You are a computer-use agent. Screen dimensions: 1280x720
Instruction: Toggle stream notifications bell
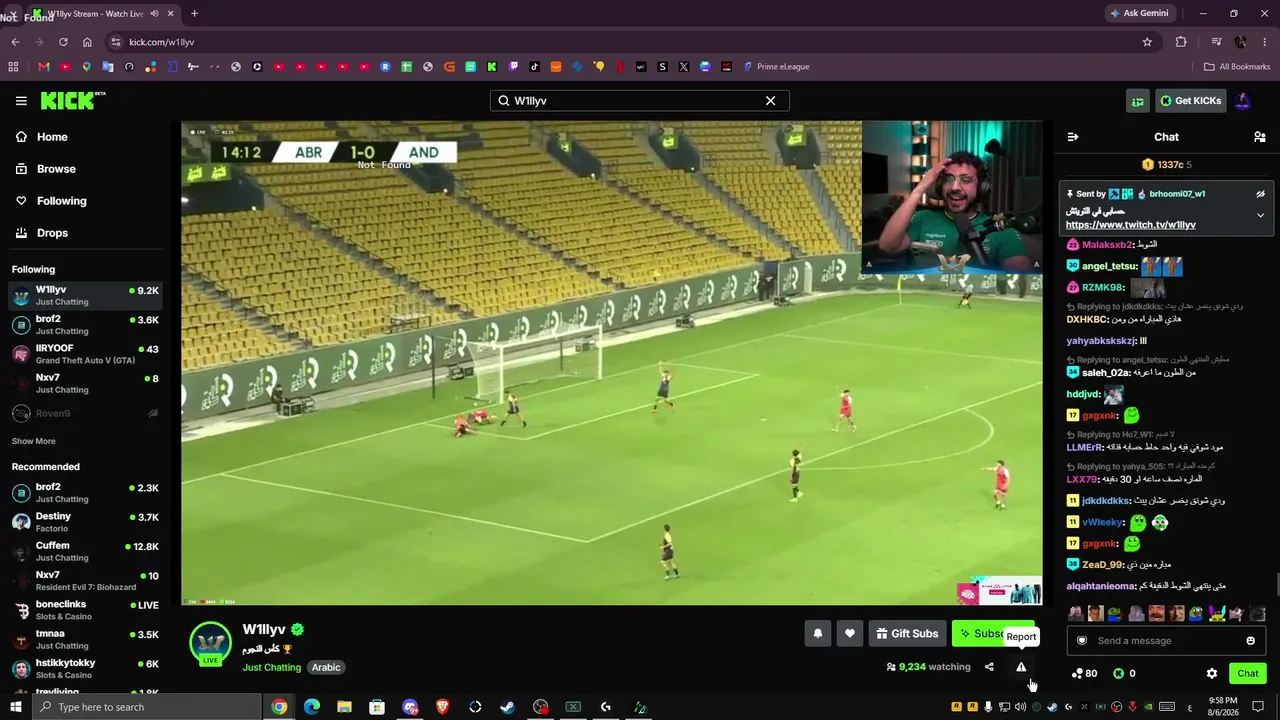click(818, 633)
